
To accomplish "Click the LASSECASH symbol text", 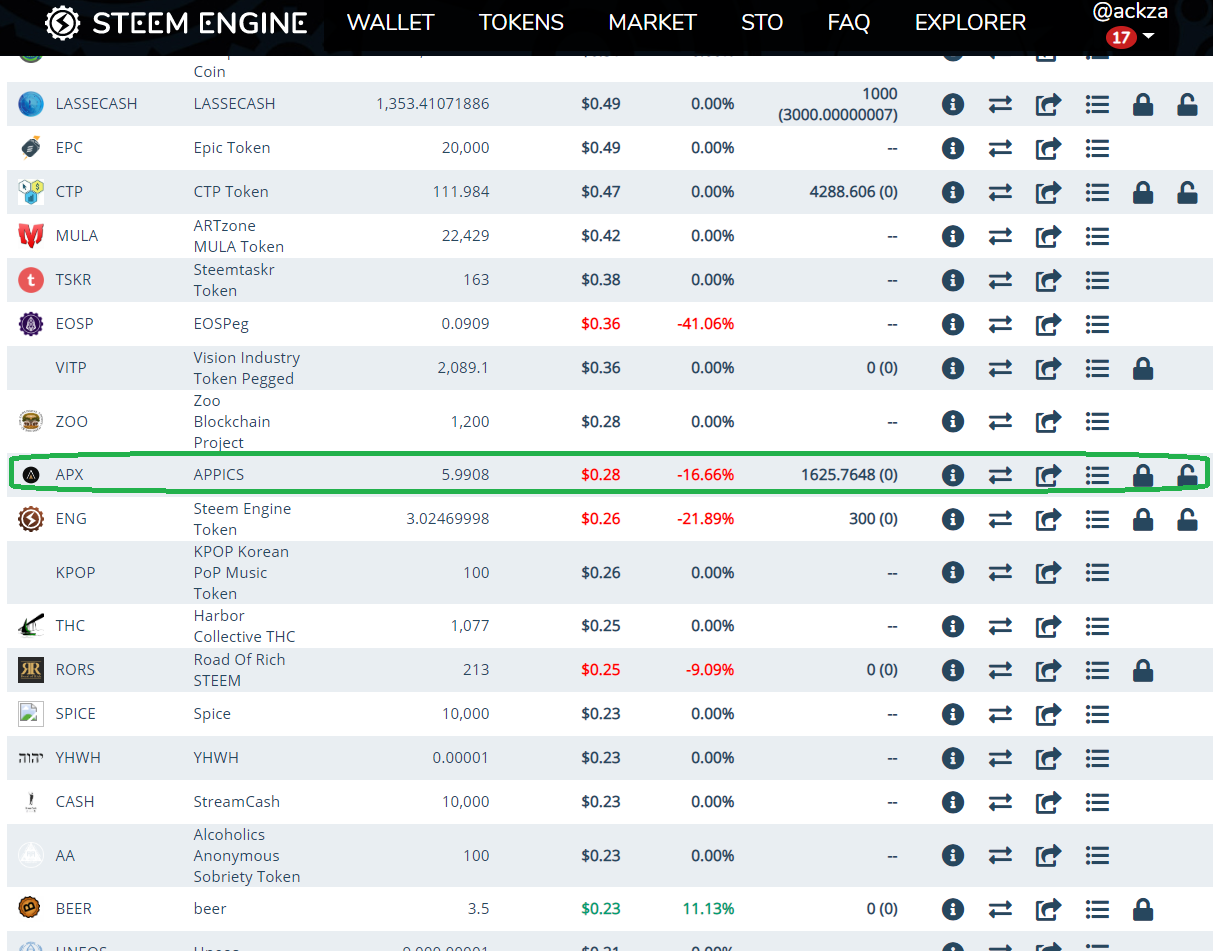I will click(x=97, y=104).
